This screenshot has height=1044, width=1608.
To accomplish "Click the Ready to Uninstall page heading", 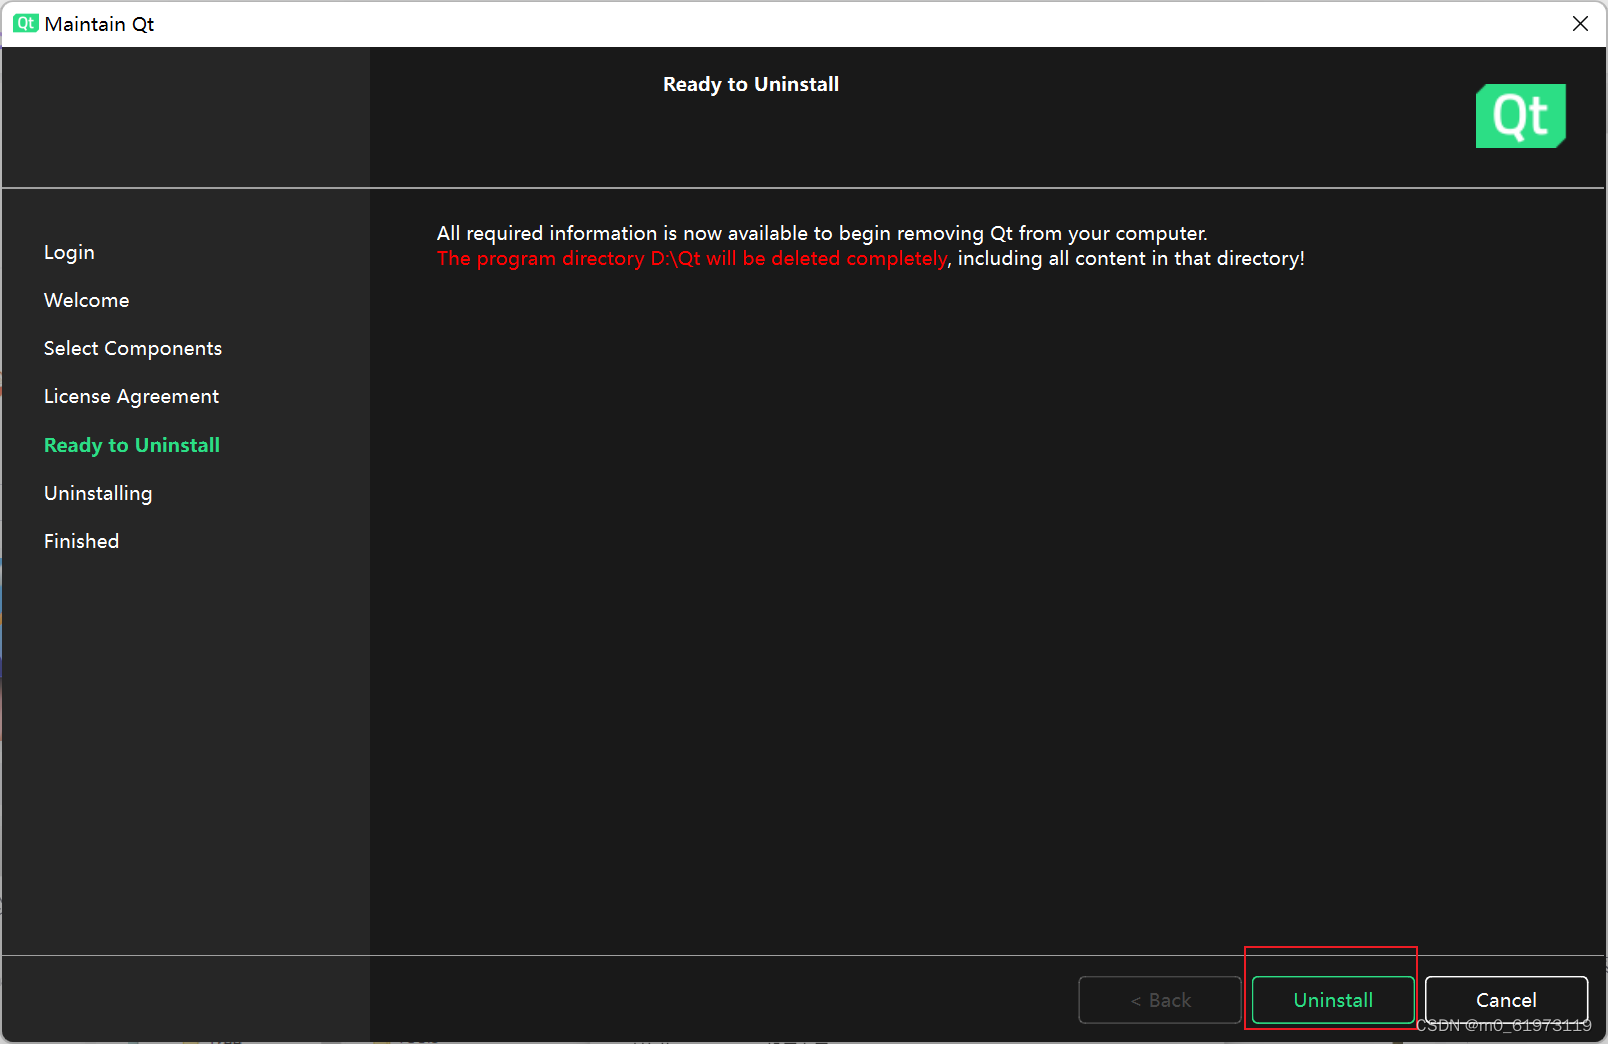I will pyautogui.click(x=751, y=84).
